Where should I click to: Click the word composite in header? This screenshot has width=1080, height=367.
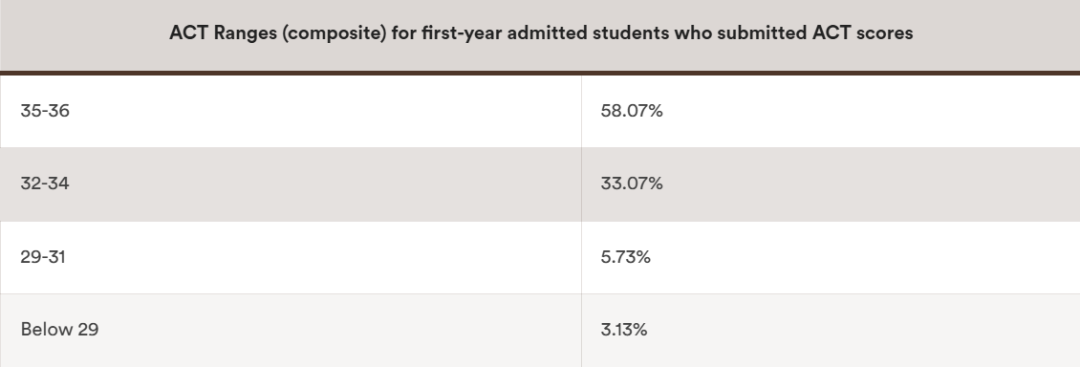334,33
